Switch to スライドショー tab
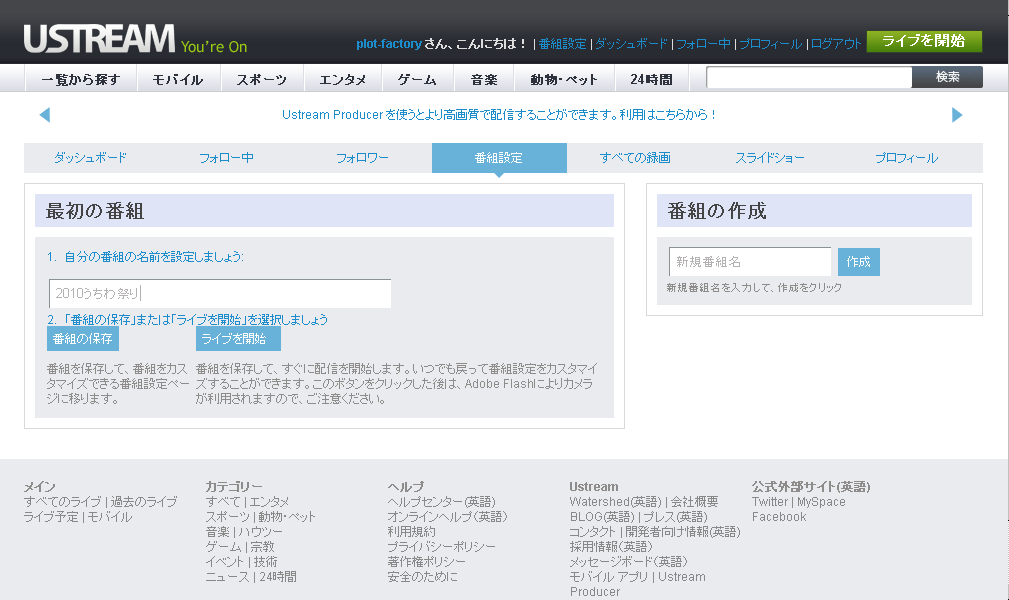This screenshot has width=1009, height=600. [770, 158]
